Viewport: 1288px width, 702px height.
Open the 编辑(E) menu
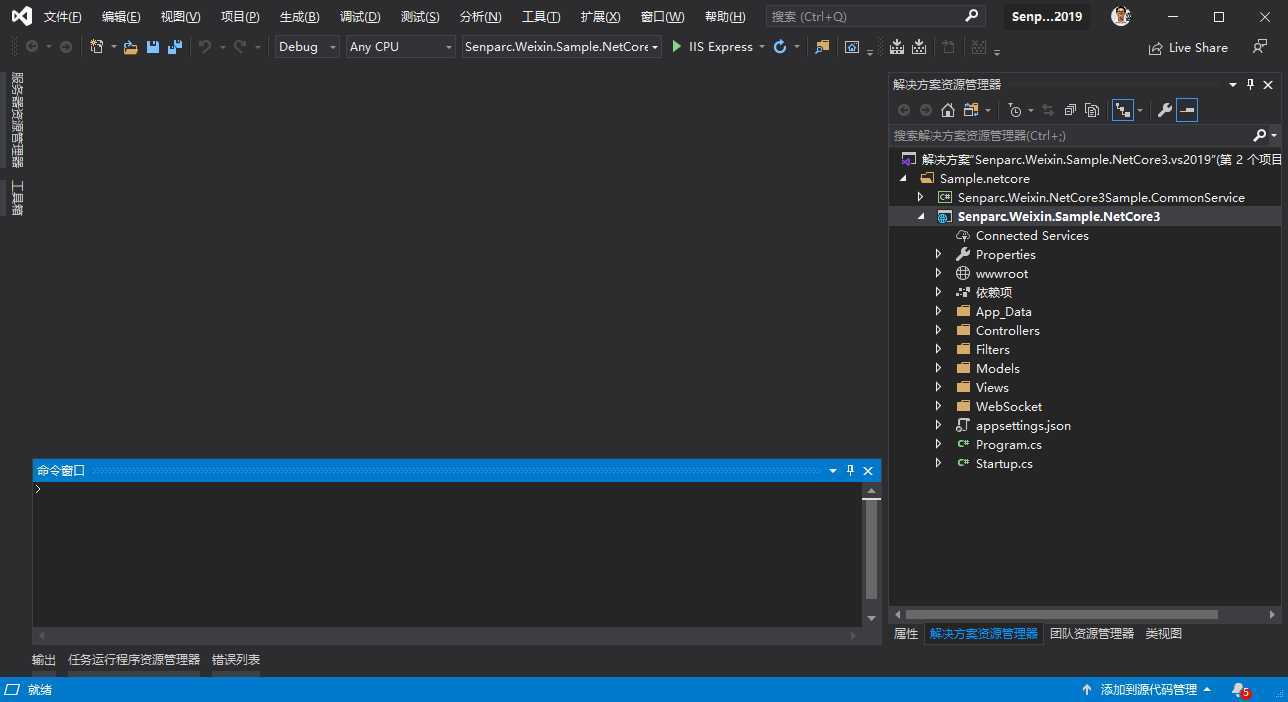(x=121, y=17)
